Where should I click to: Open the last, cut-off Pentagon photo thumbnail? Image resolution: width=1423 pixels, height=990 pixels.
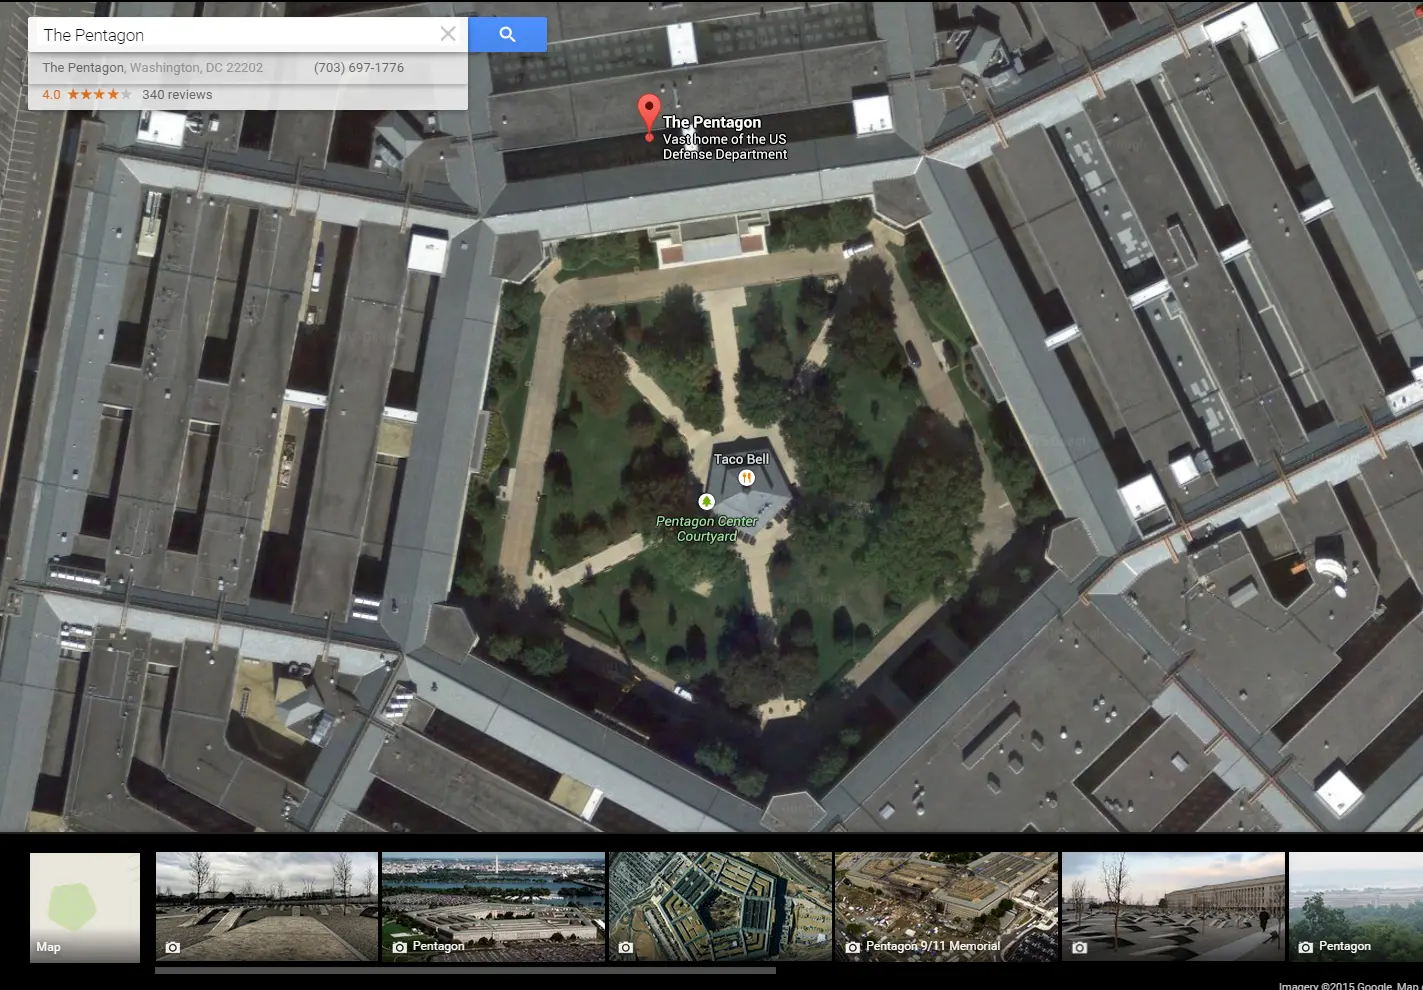point(1356,907)
